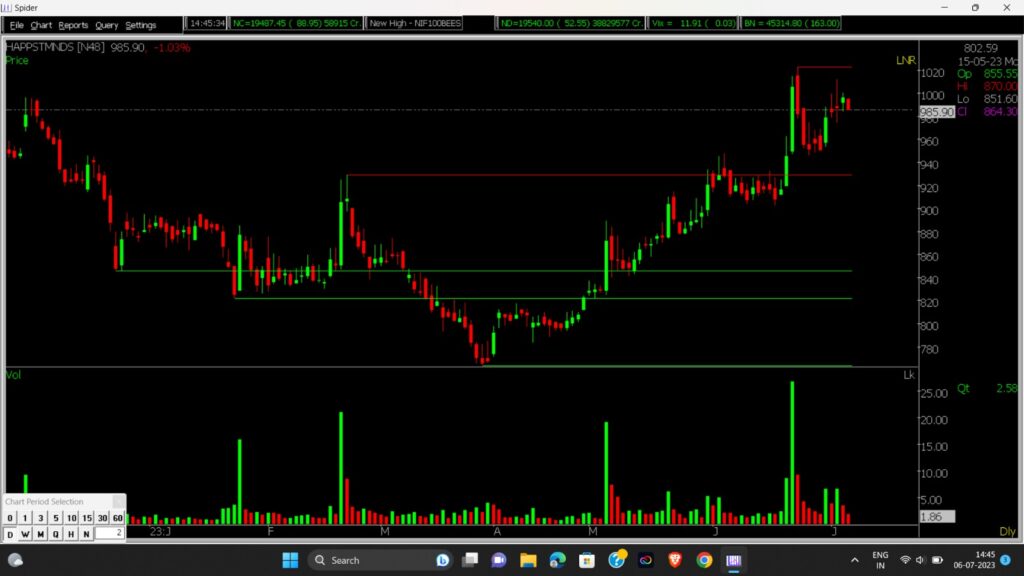Select the 60-minute chart period button
The image size is (1024, 576).
(117, 518)
